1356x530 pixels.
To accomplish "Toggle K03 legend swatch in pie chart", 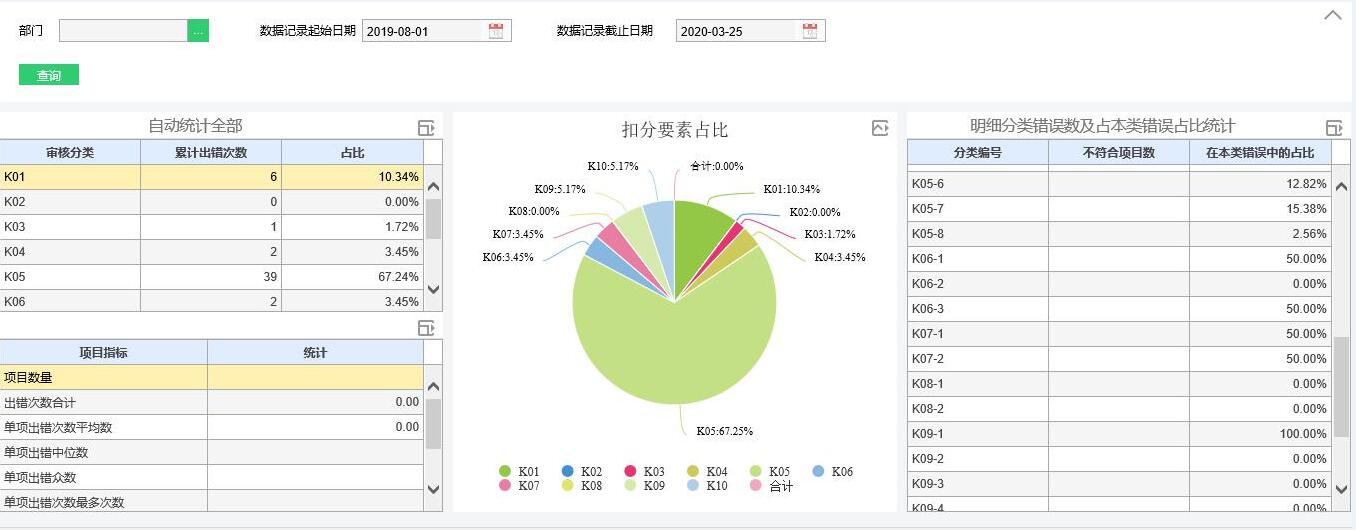I will (x=630, y=471).
